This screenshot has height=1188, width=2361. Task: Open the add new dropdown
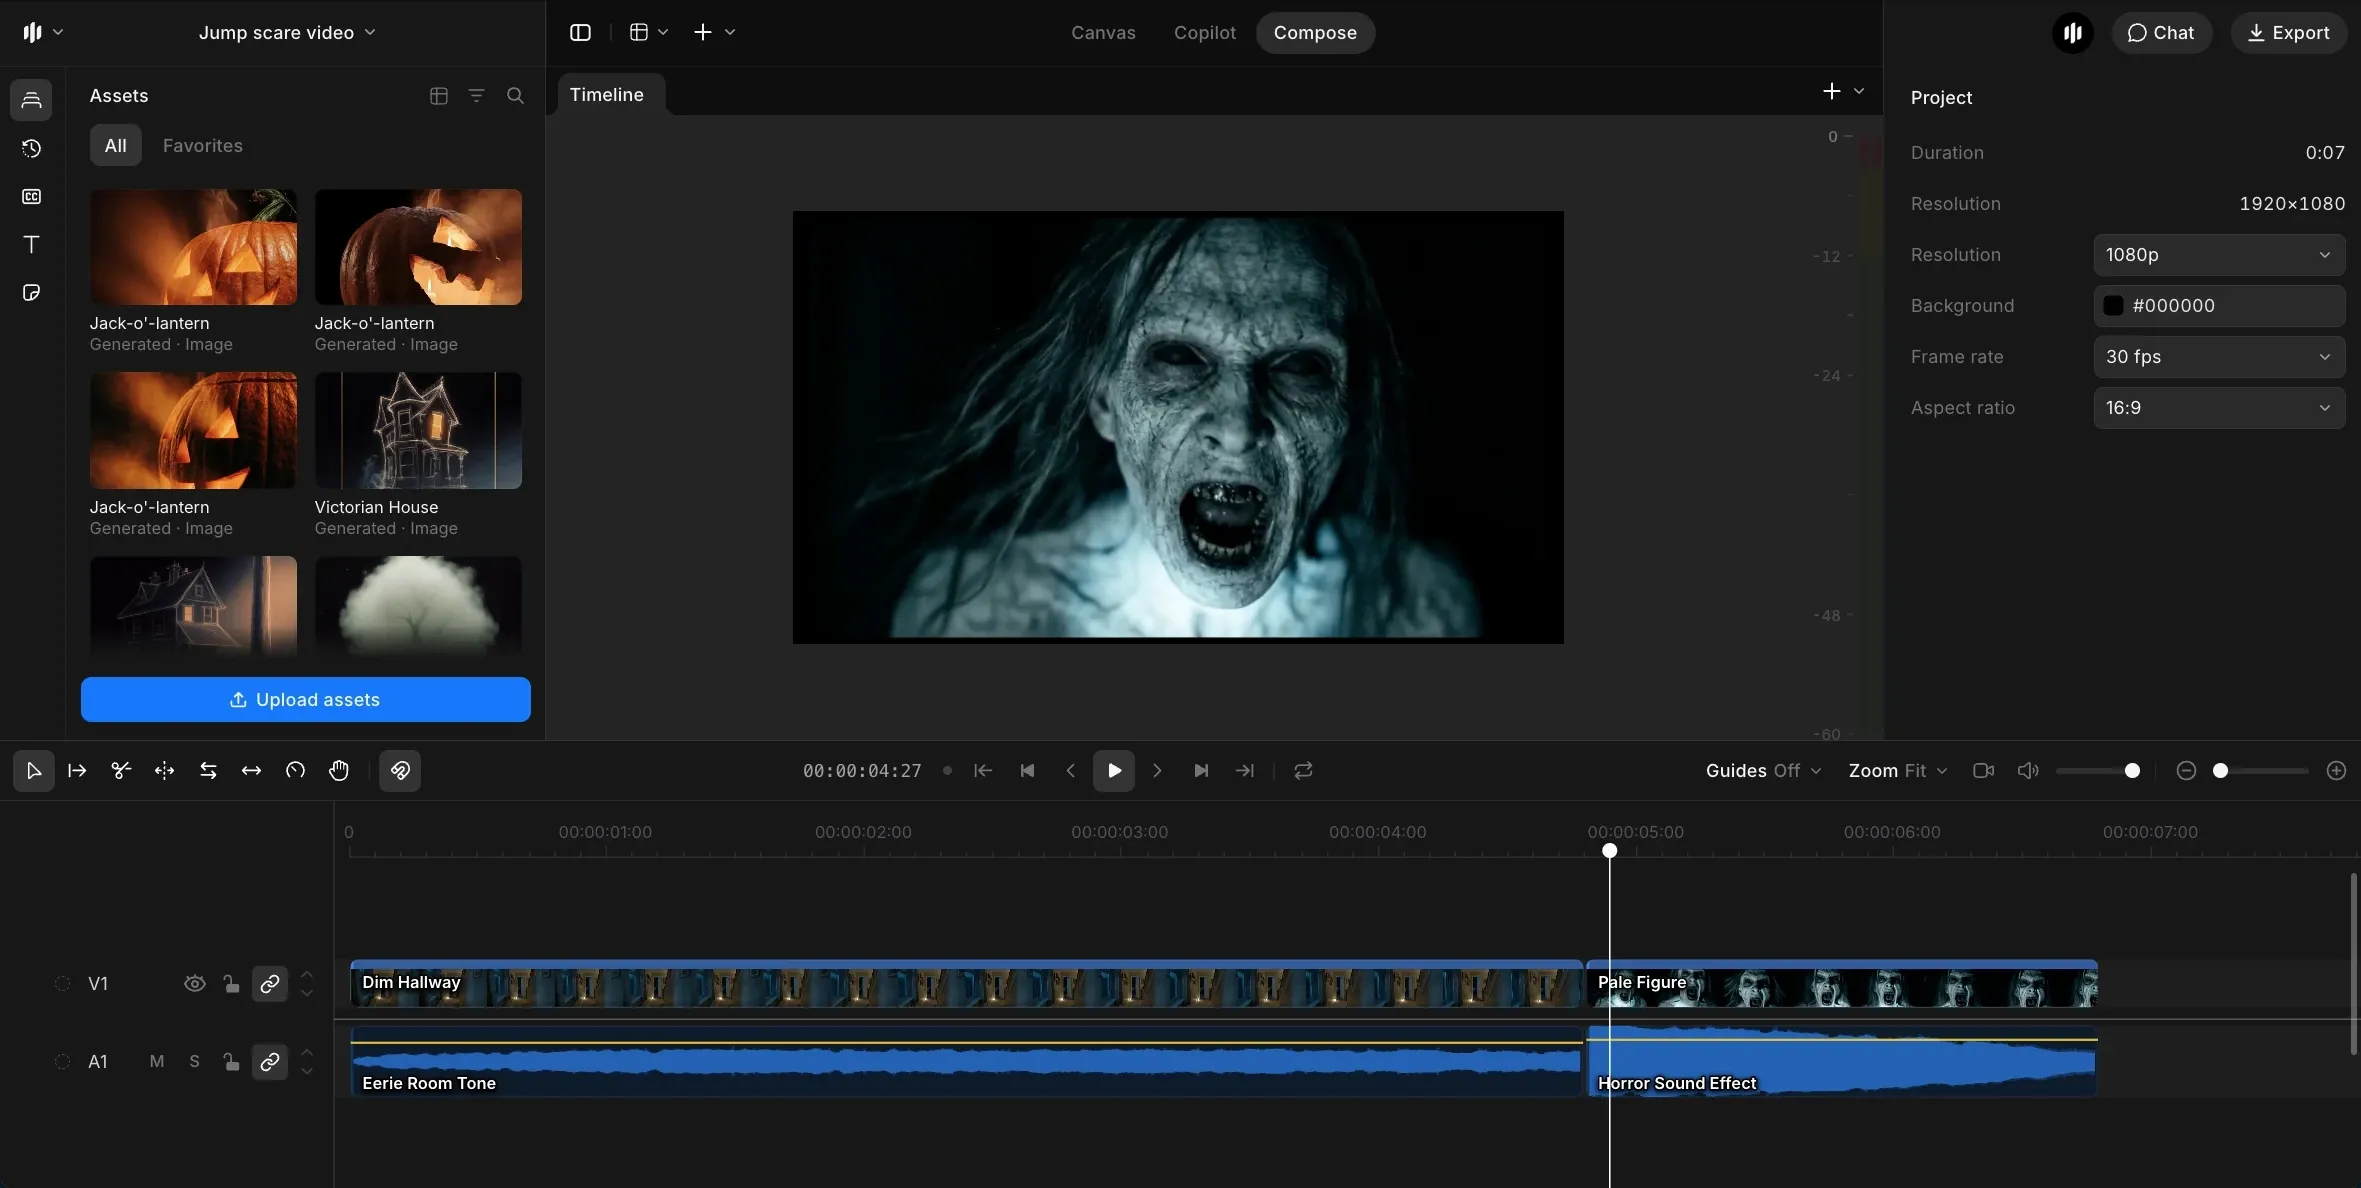(x=714, y=32)
